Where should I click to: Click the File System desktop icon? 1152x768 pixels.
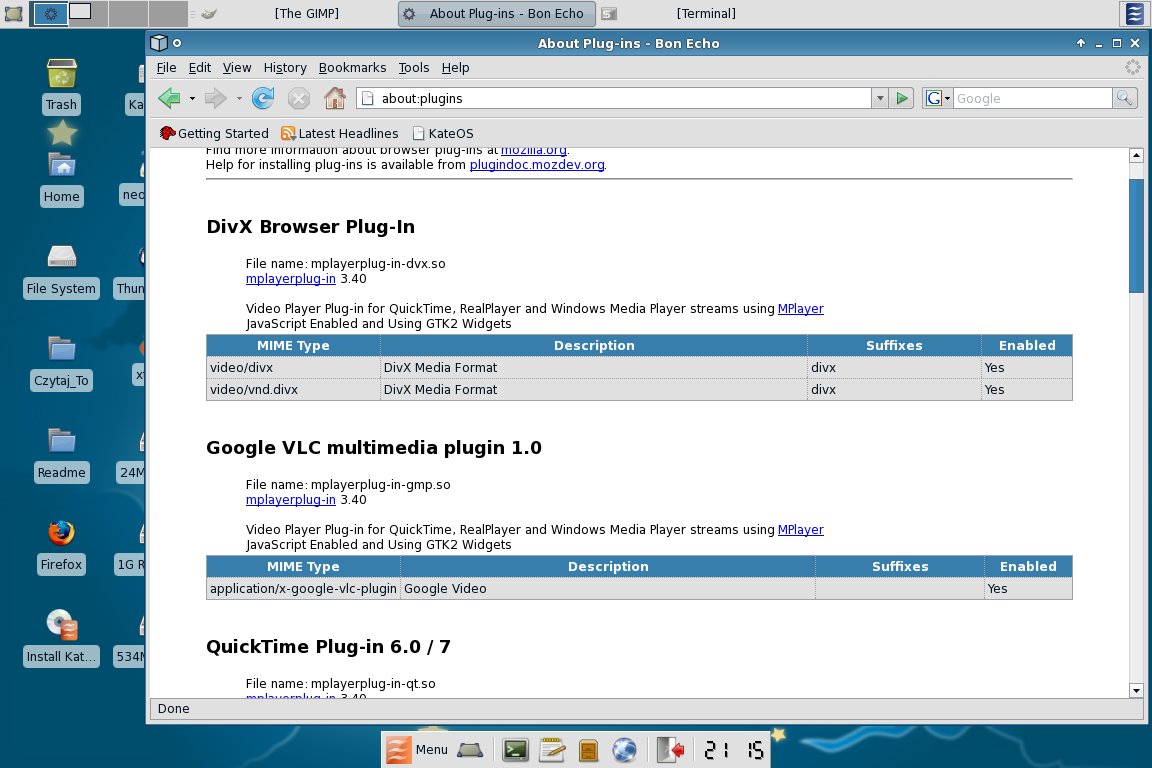[x=61, y=270]
